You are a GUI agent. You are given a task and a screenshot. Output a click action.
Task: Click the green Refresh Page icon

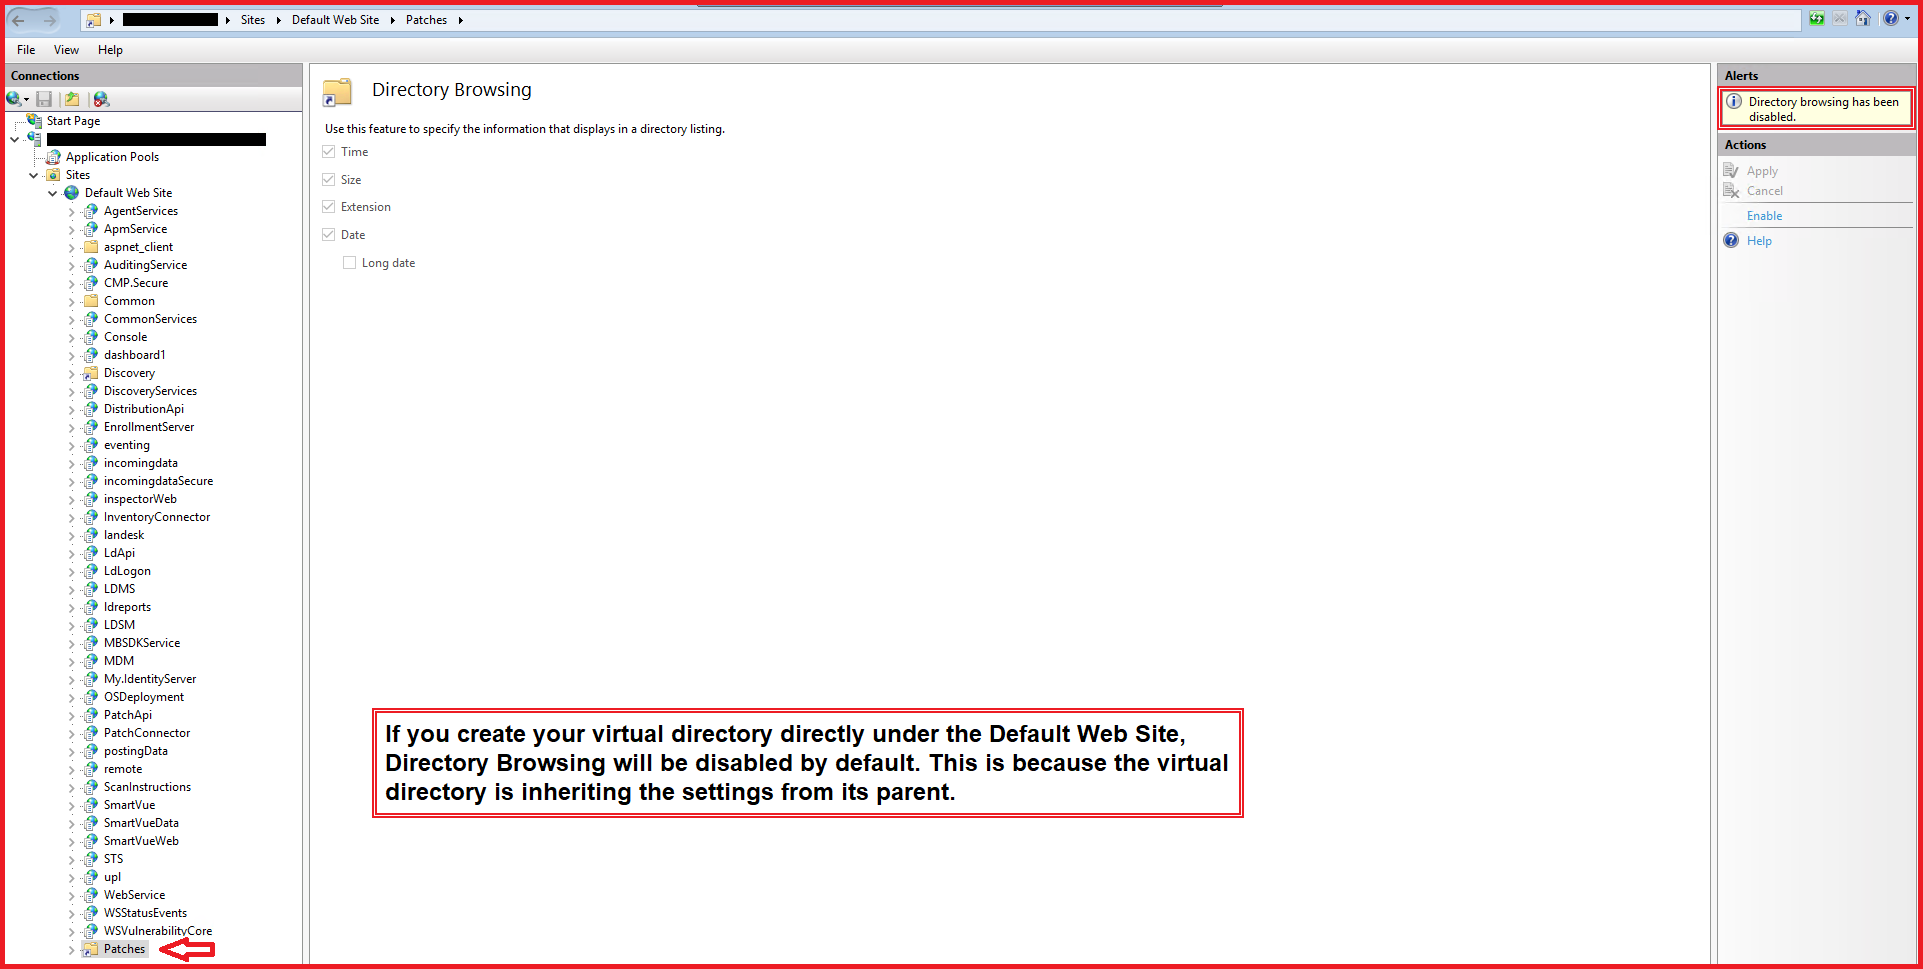1816,19
